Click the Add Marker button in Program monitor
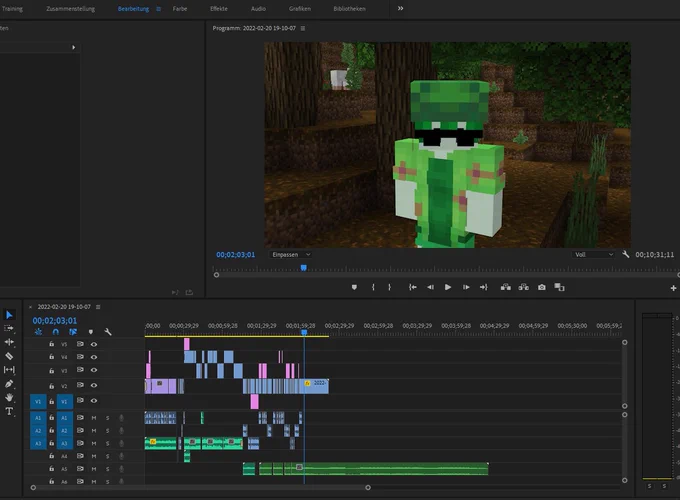The width and height of the screenshot is (680, 500). pyautogui.click(x=354, y=287)
